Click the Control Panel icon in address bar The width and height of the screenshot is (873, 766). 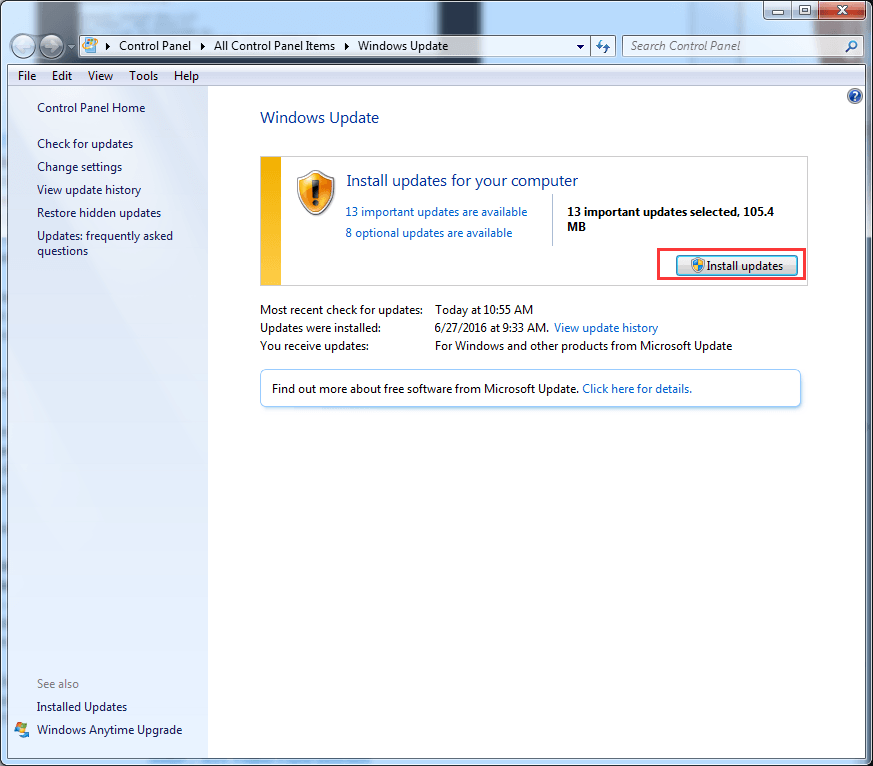click(90, 46)
